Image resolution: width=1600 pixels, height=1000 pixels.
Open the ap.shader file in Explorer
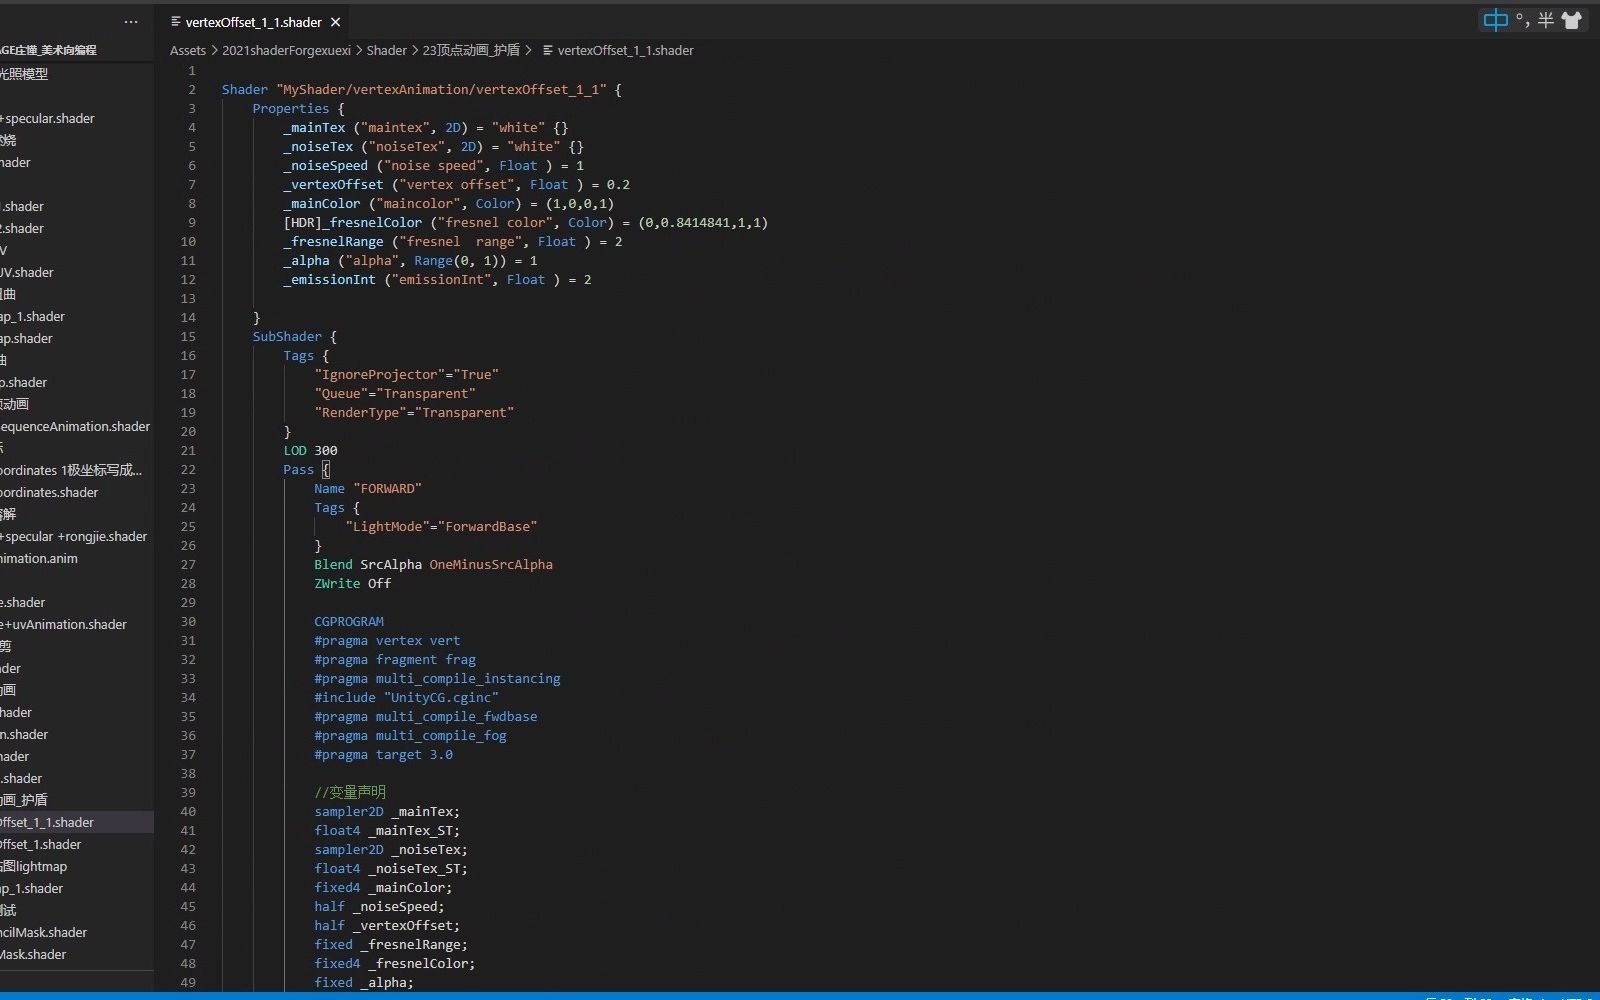coord(27,338)
